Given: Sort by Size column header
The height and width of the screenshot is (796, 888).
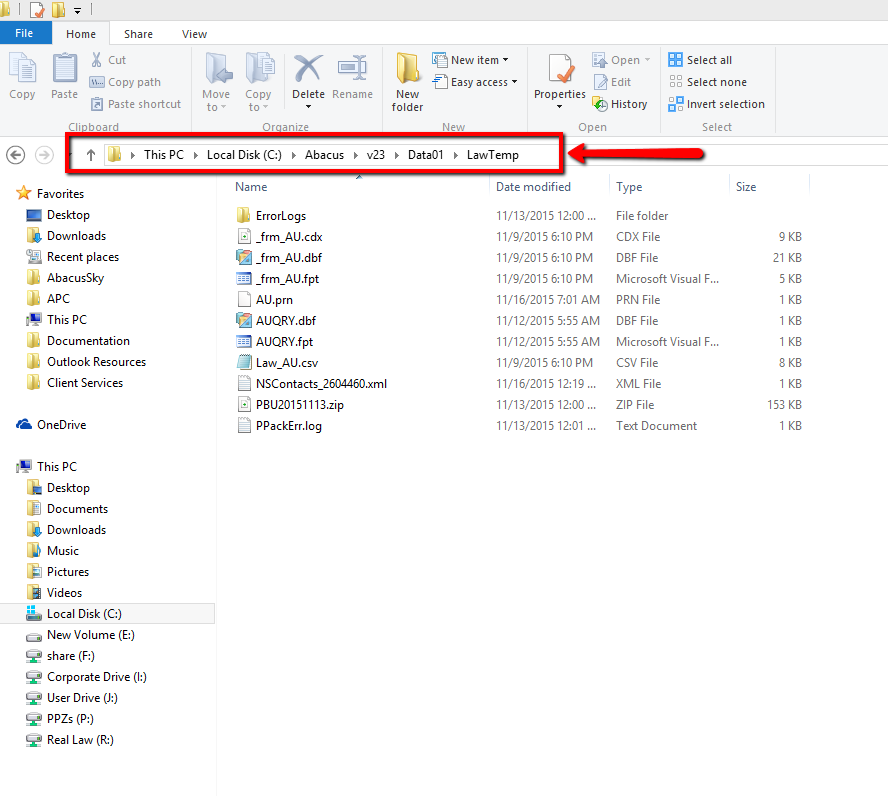Looking at the screenshot, I should click(745, 187).
